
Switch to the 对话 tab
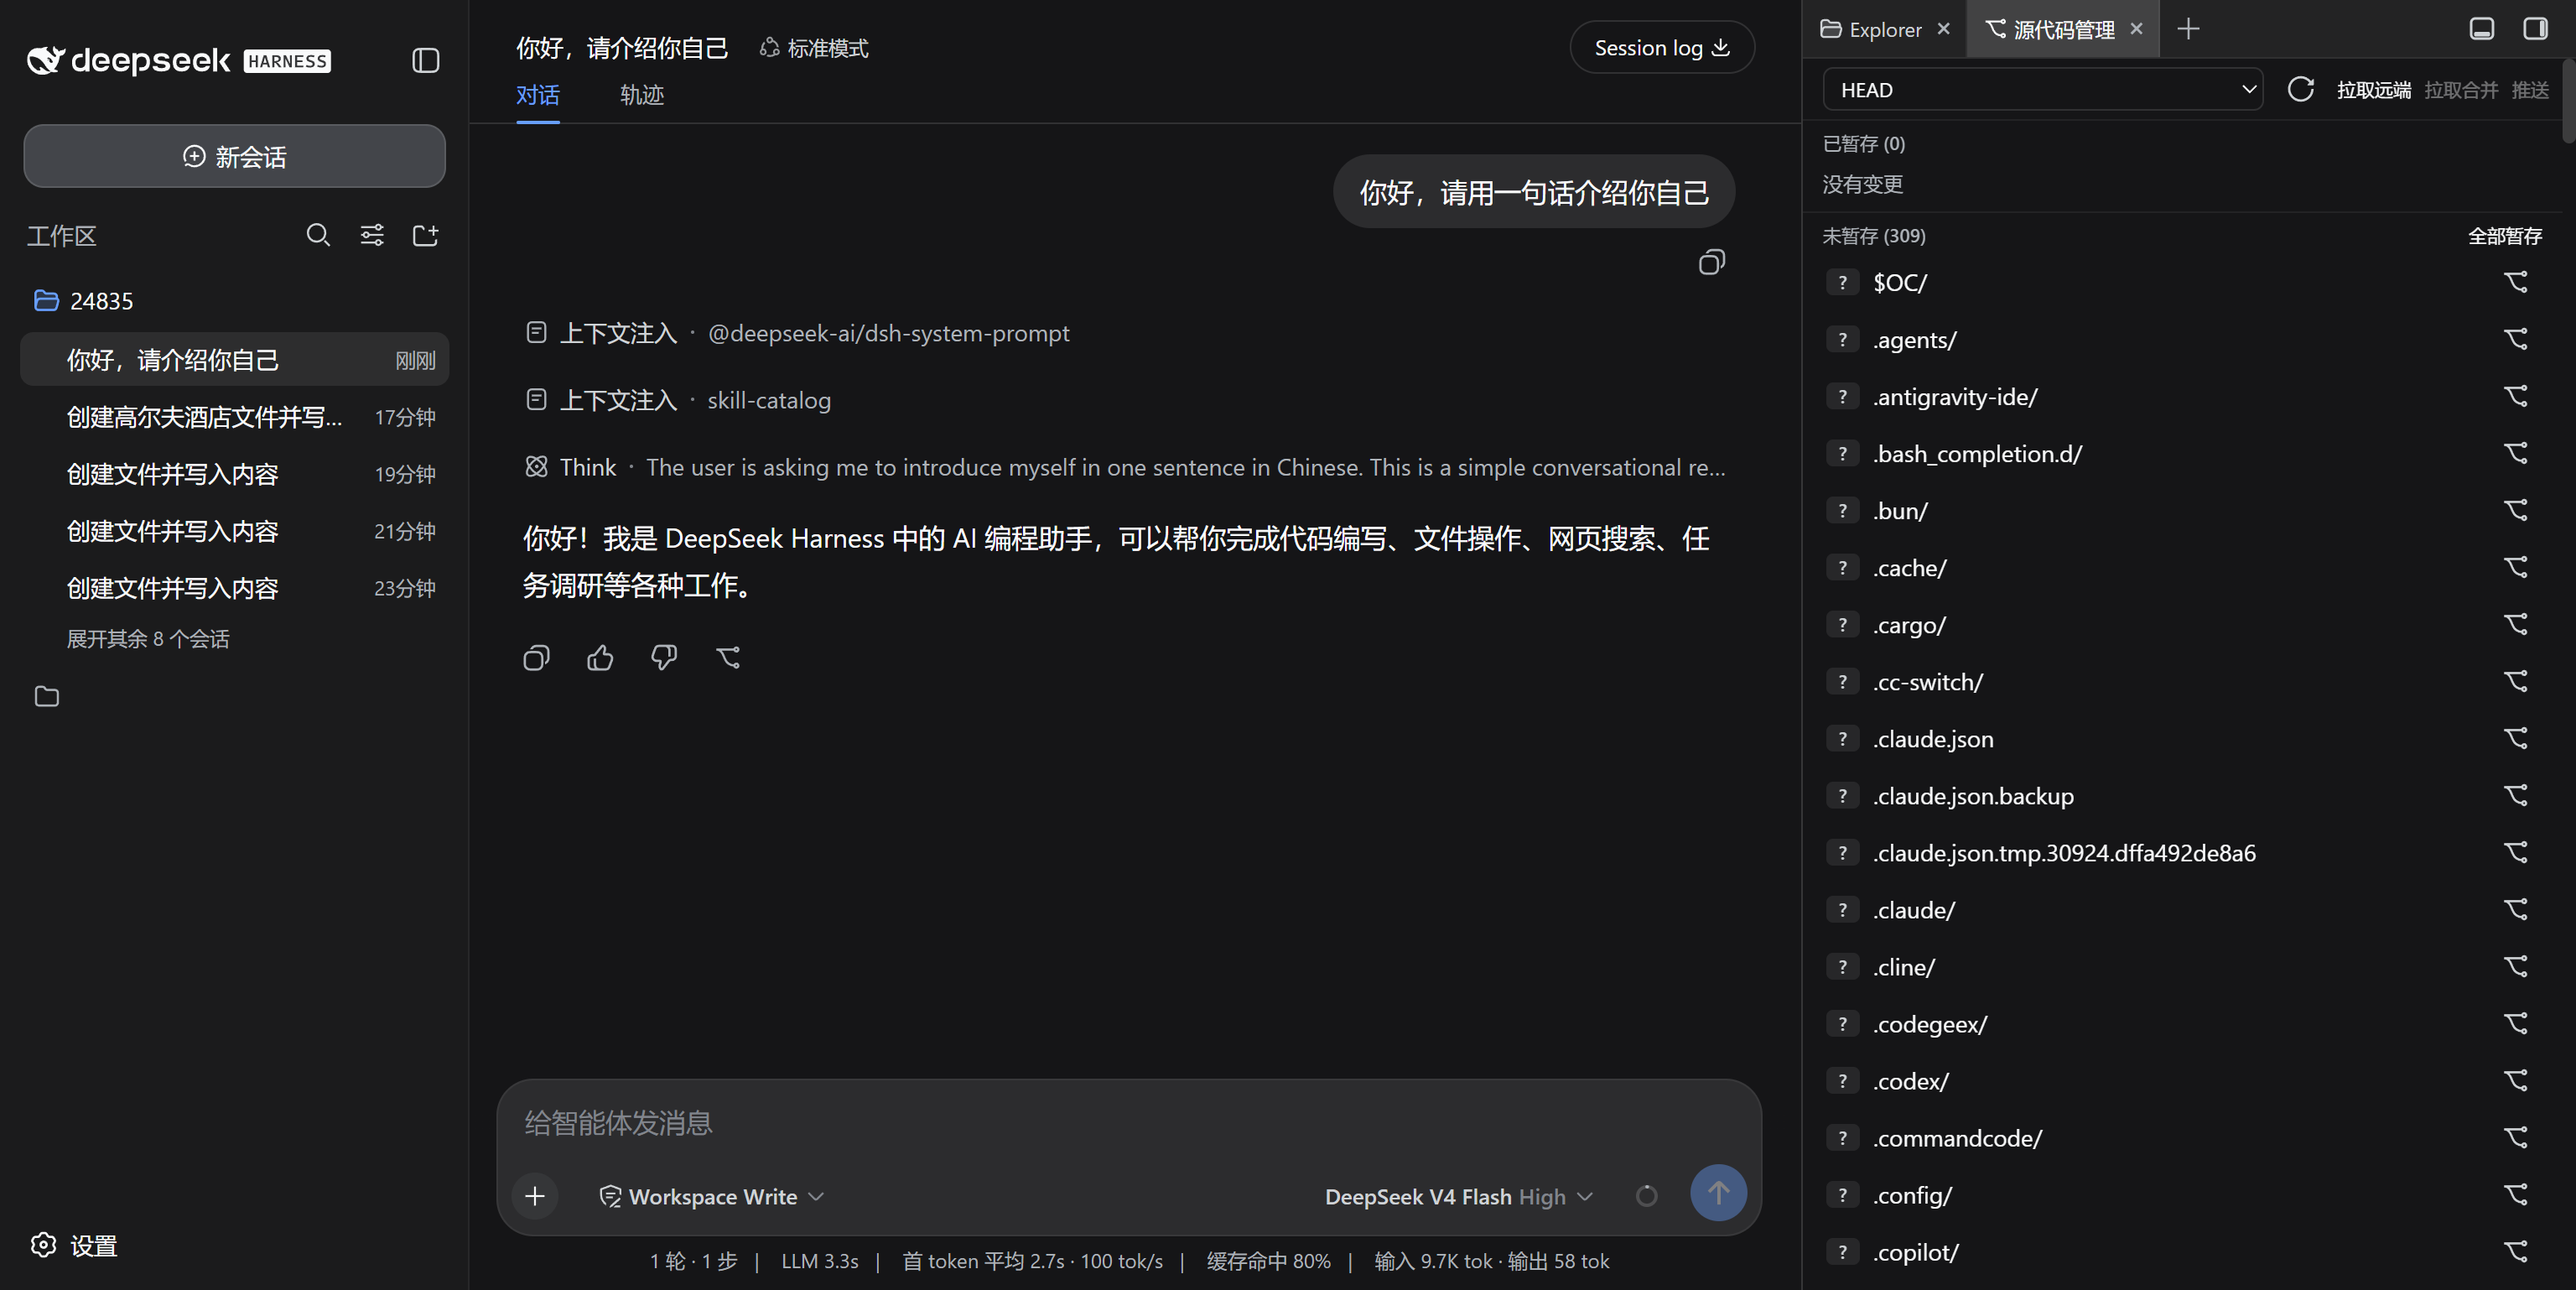click(538, 95)
